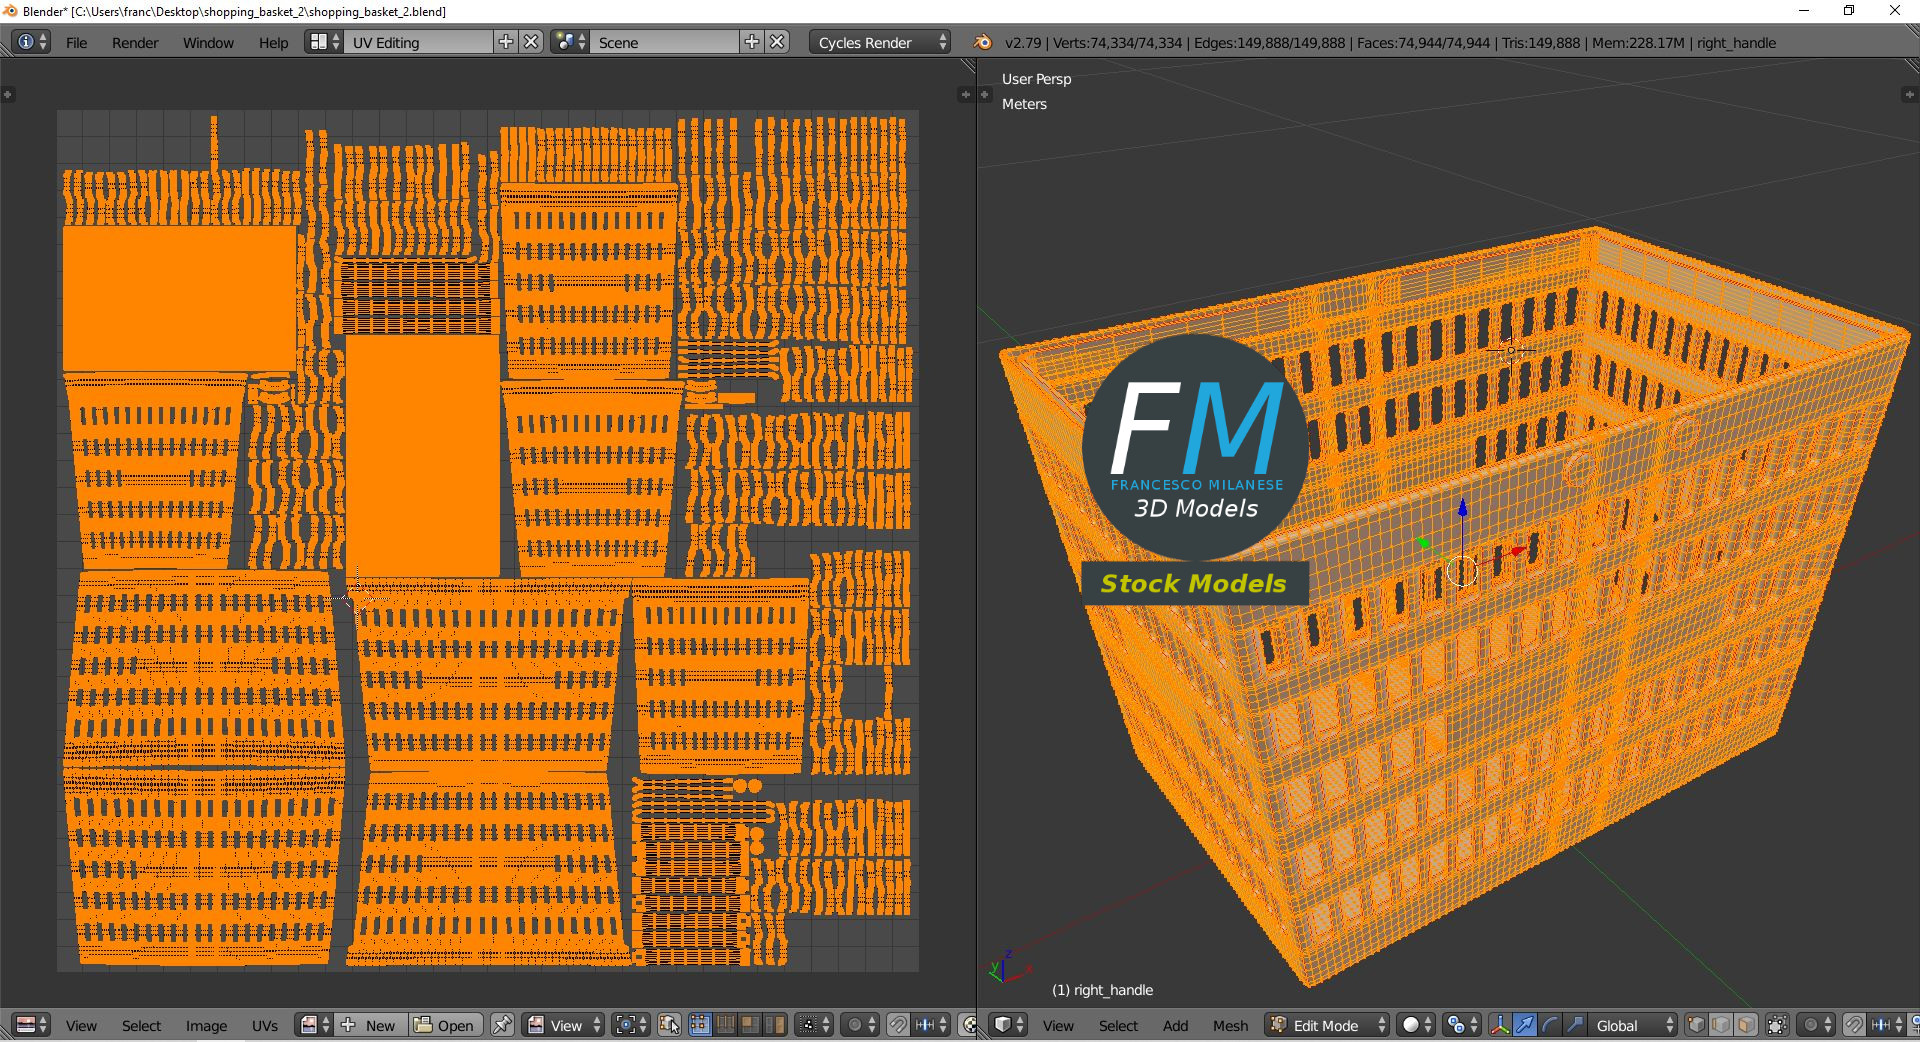Screen dimensions: 1920x1042
Task: Open the UV editor Select menu
Action: tap(141, 1025)
